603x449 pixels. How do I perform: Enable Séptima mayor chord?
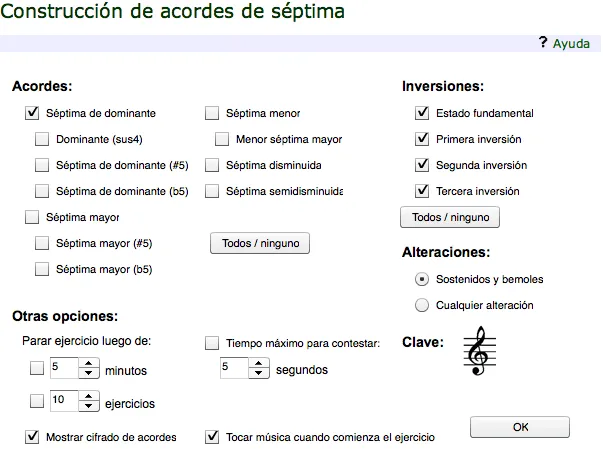(32, 217)
